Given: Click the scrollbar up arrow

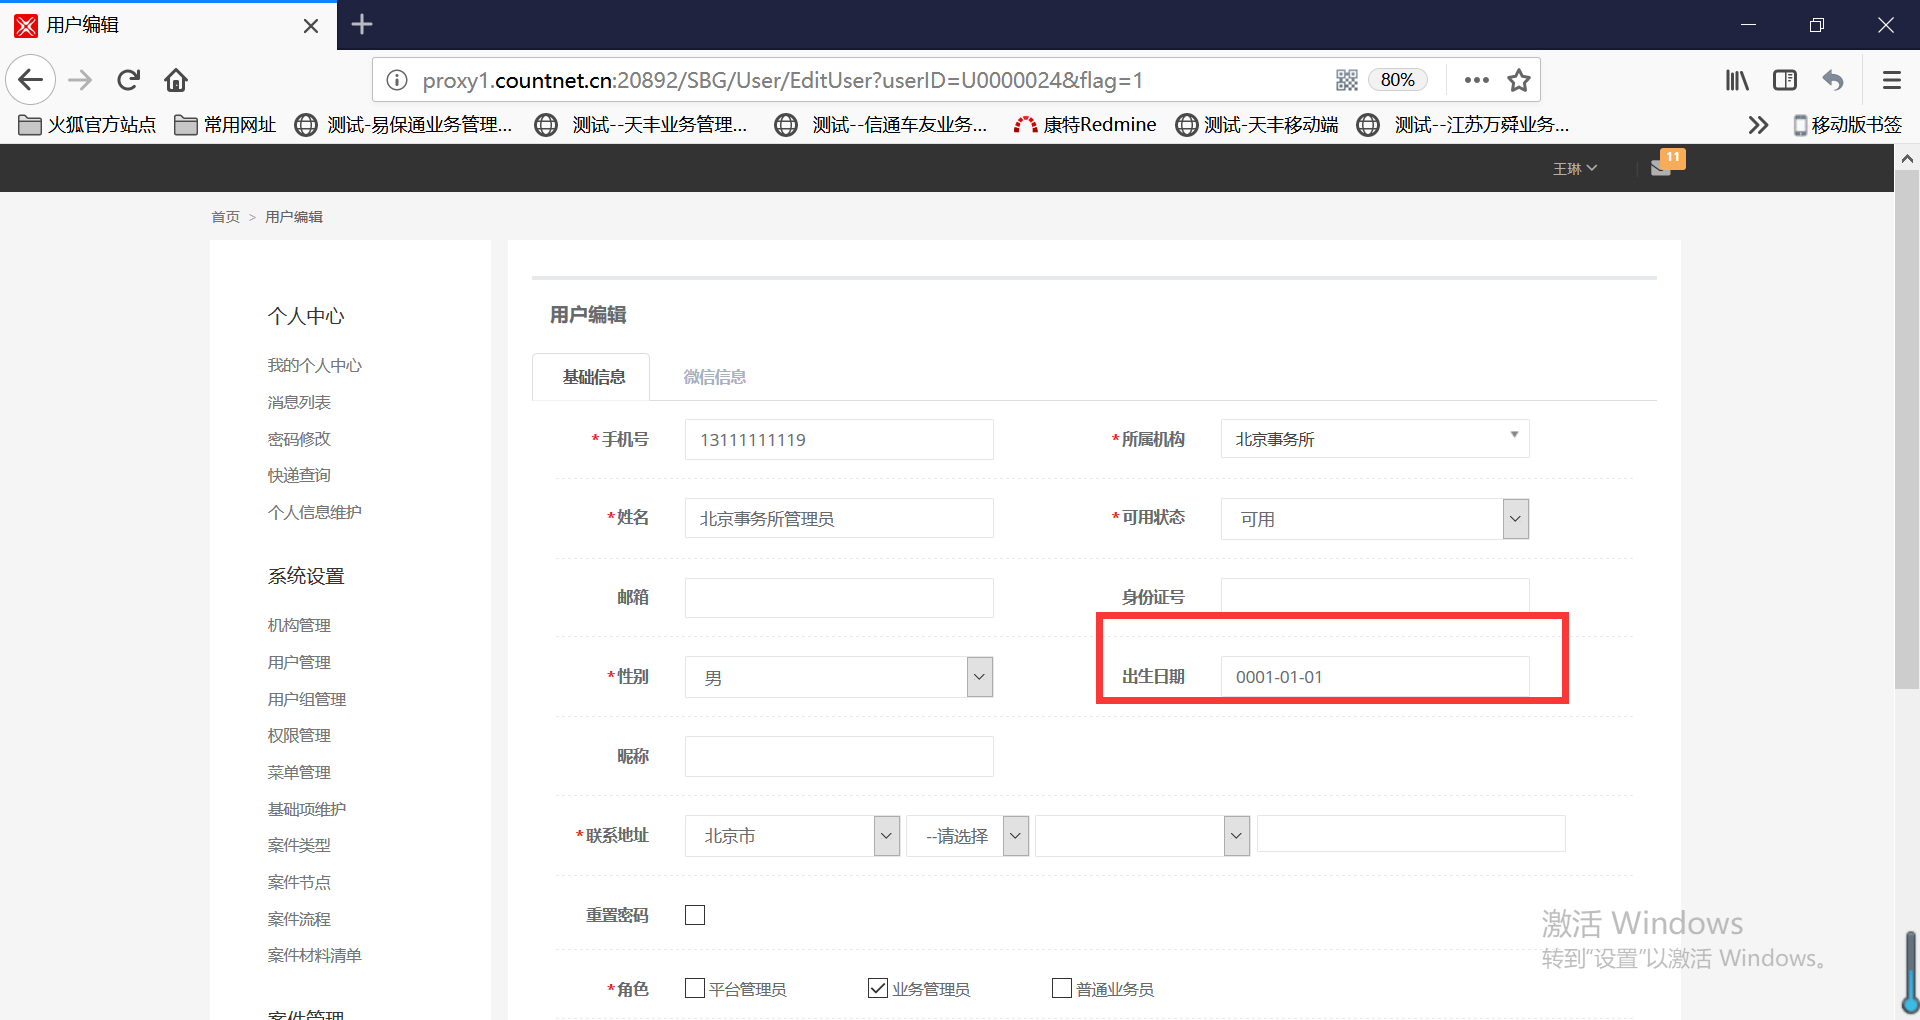Looking at the screenshot, I should point(1907,158).
